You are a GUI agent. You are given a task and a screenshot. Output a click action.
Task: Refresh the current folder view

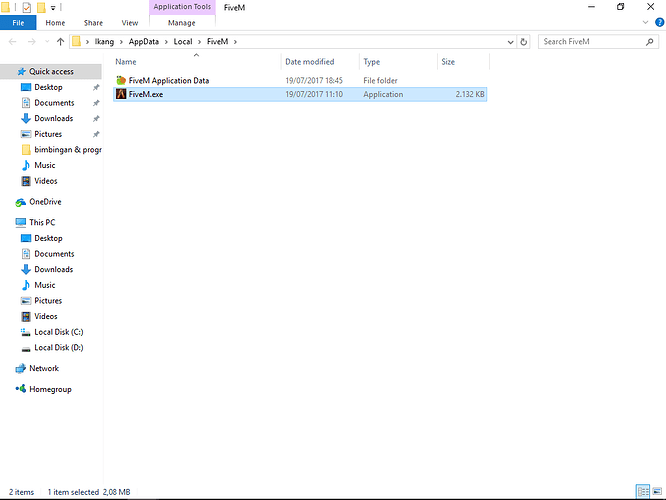click(524, 42)
